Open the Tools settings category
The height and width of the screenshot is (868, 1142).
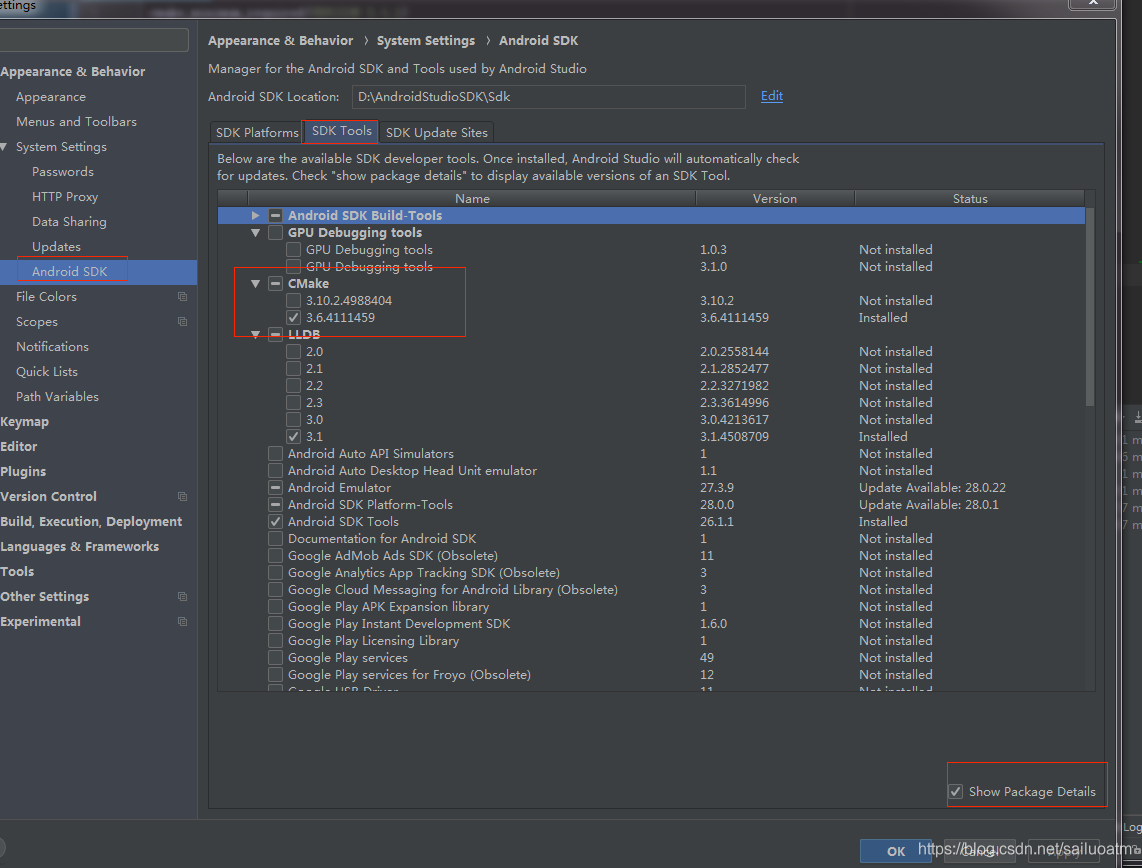[17, 572]
